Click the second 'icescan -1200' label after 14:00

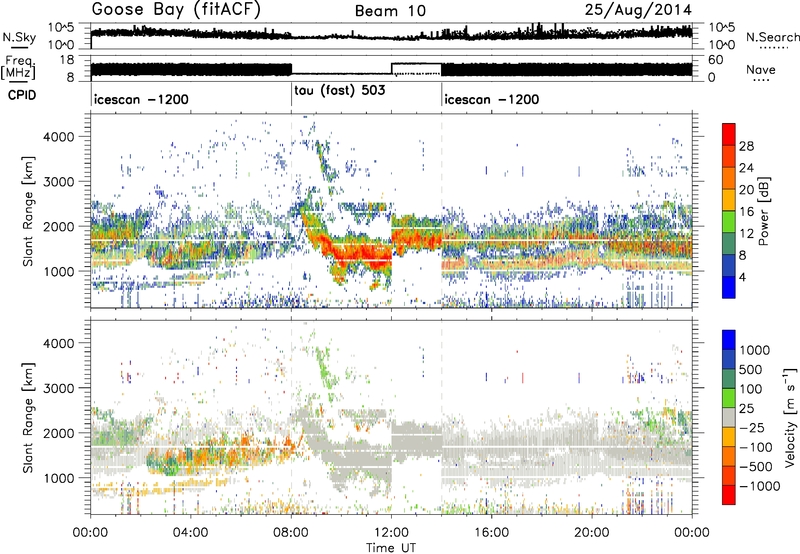coord(492,99)
